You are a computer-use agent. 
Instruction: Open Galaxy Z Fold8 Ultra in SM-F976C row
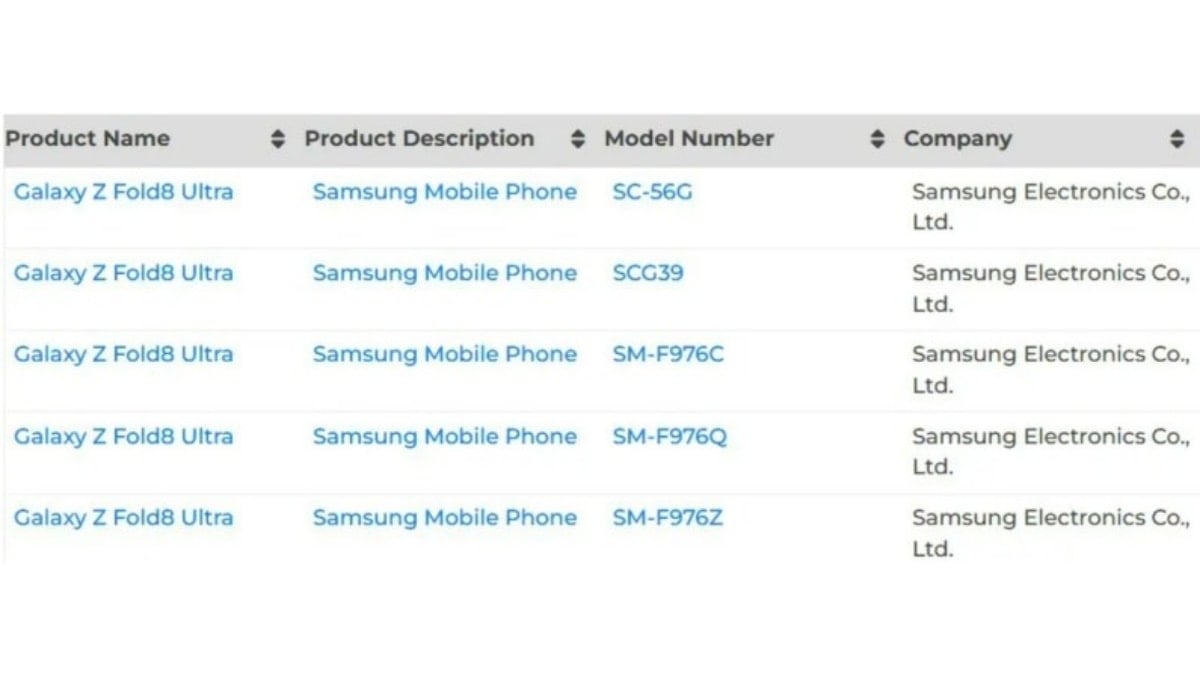(123, 354)
